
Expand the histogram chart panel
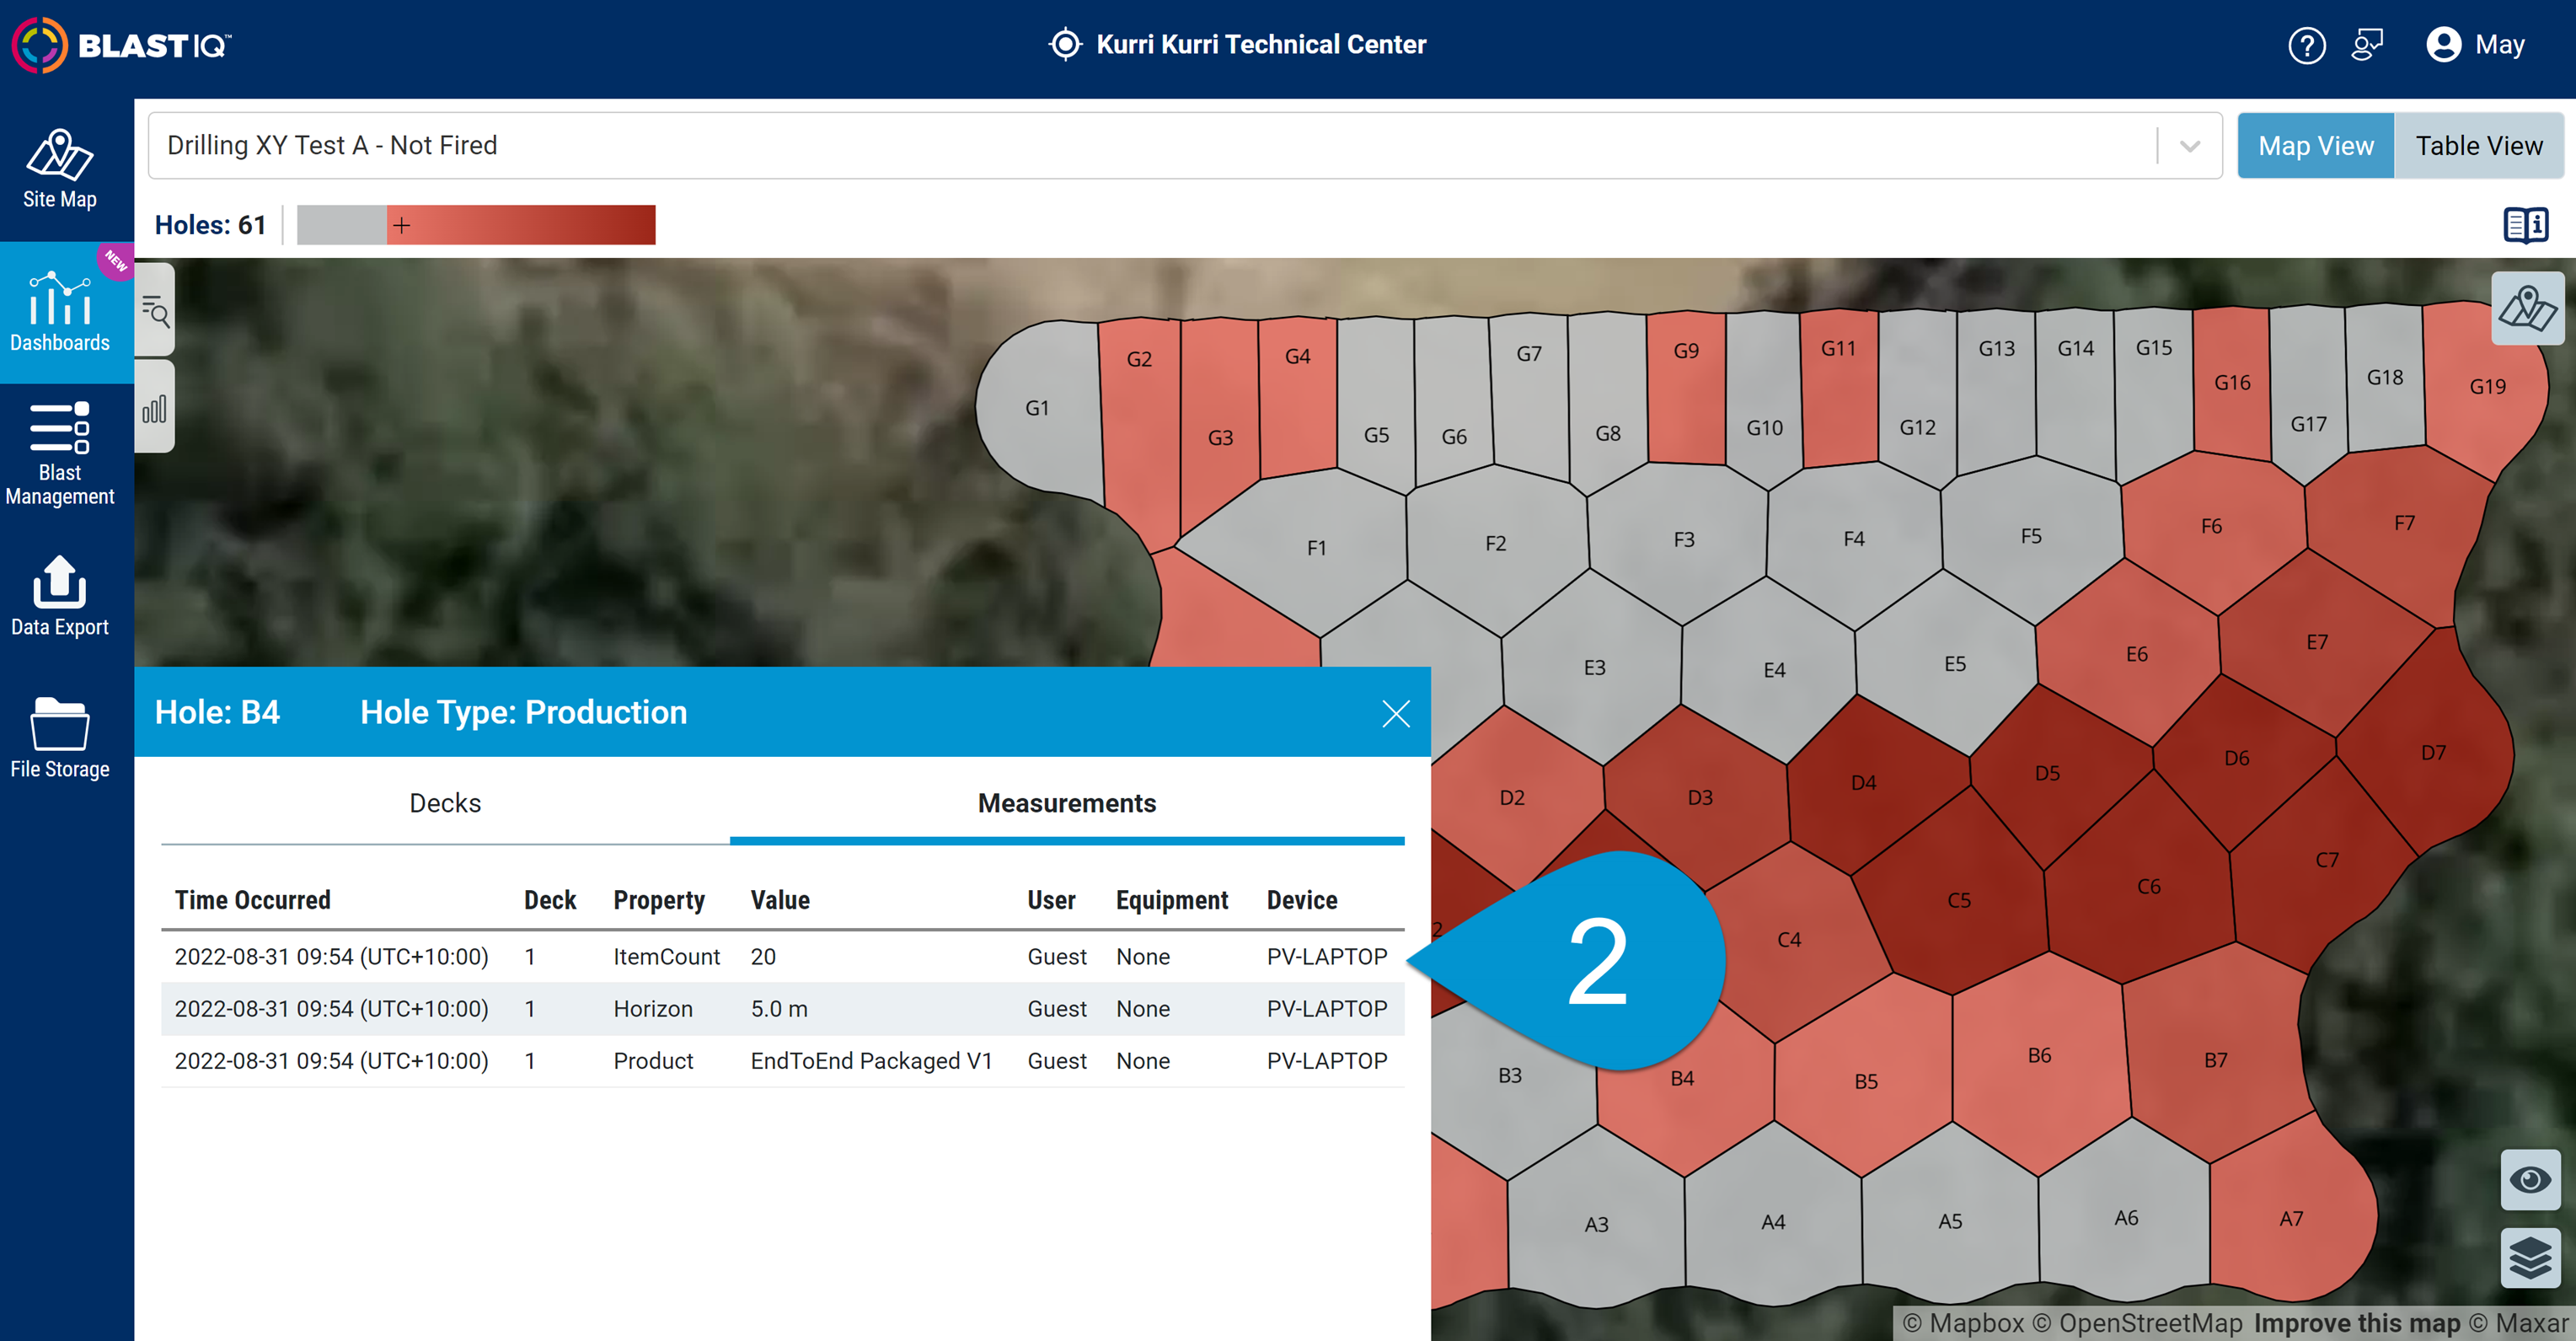point(154,406)
